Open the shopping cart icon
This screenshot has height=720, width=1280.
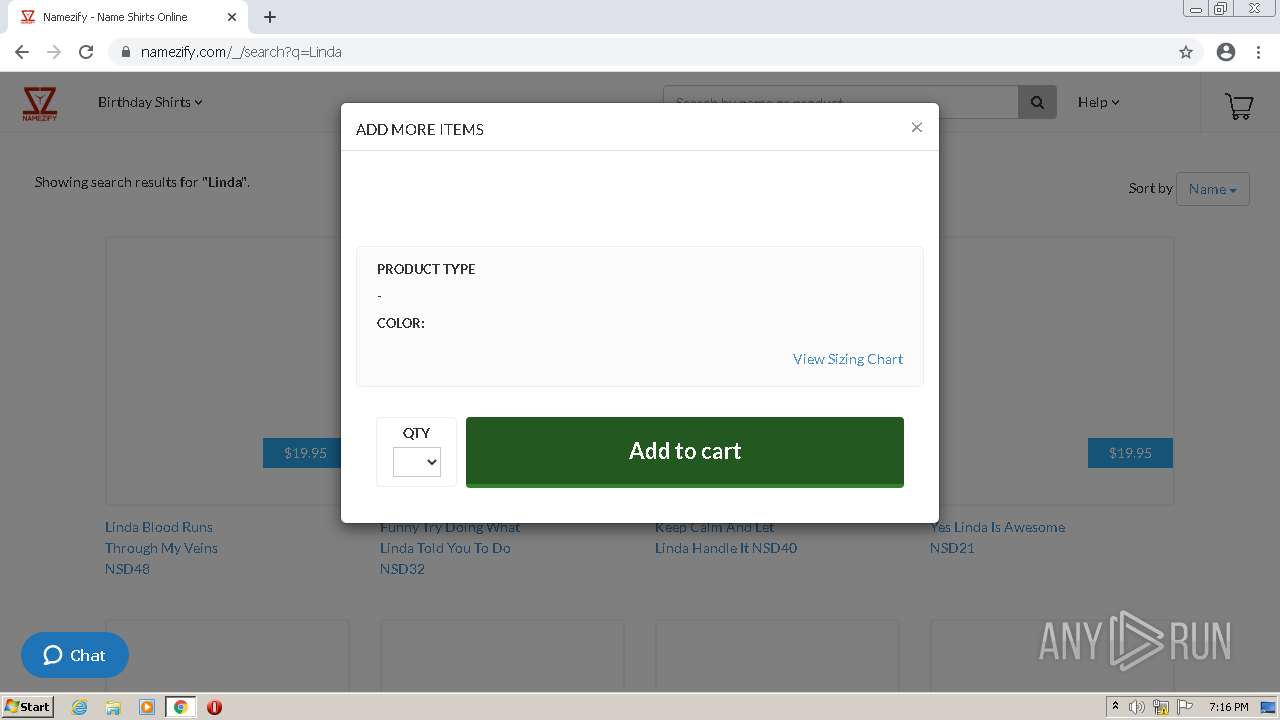[1239, 105]
